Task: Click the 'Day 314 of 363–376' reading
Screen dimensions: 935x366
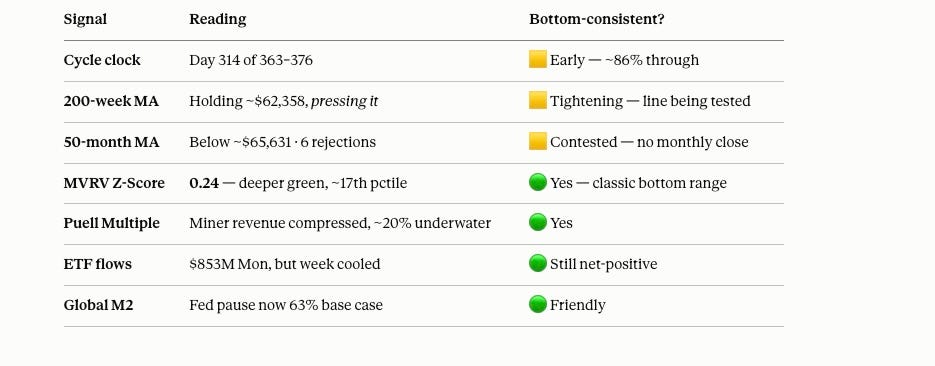Action: pyautogui.click(x=251, y=60)
